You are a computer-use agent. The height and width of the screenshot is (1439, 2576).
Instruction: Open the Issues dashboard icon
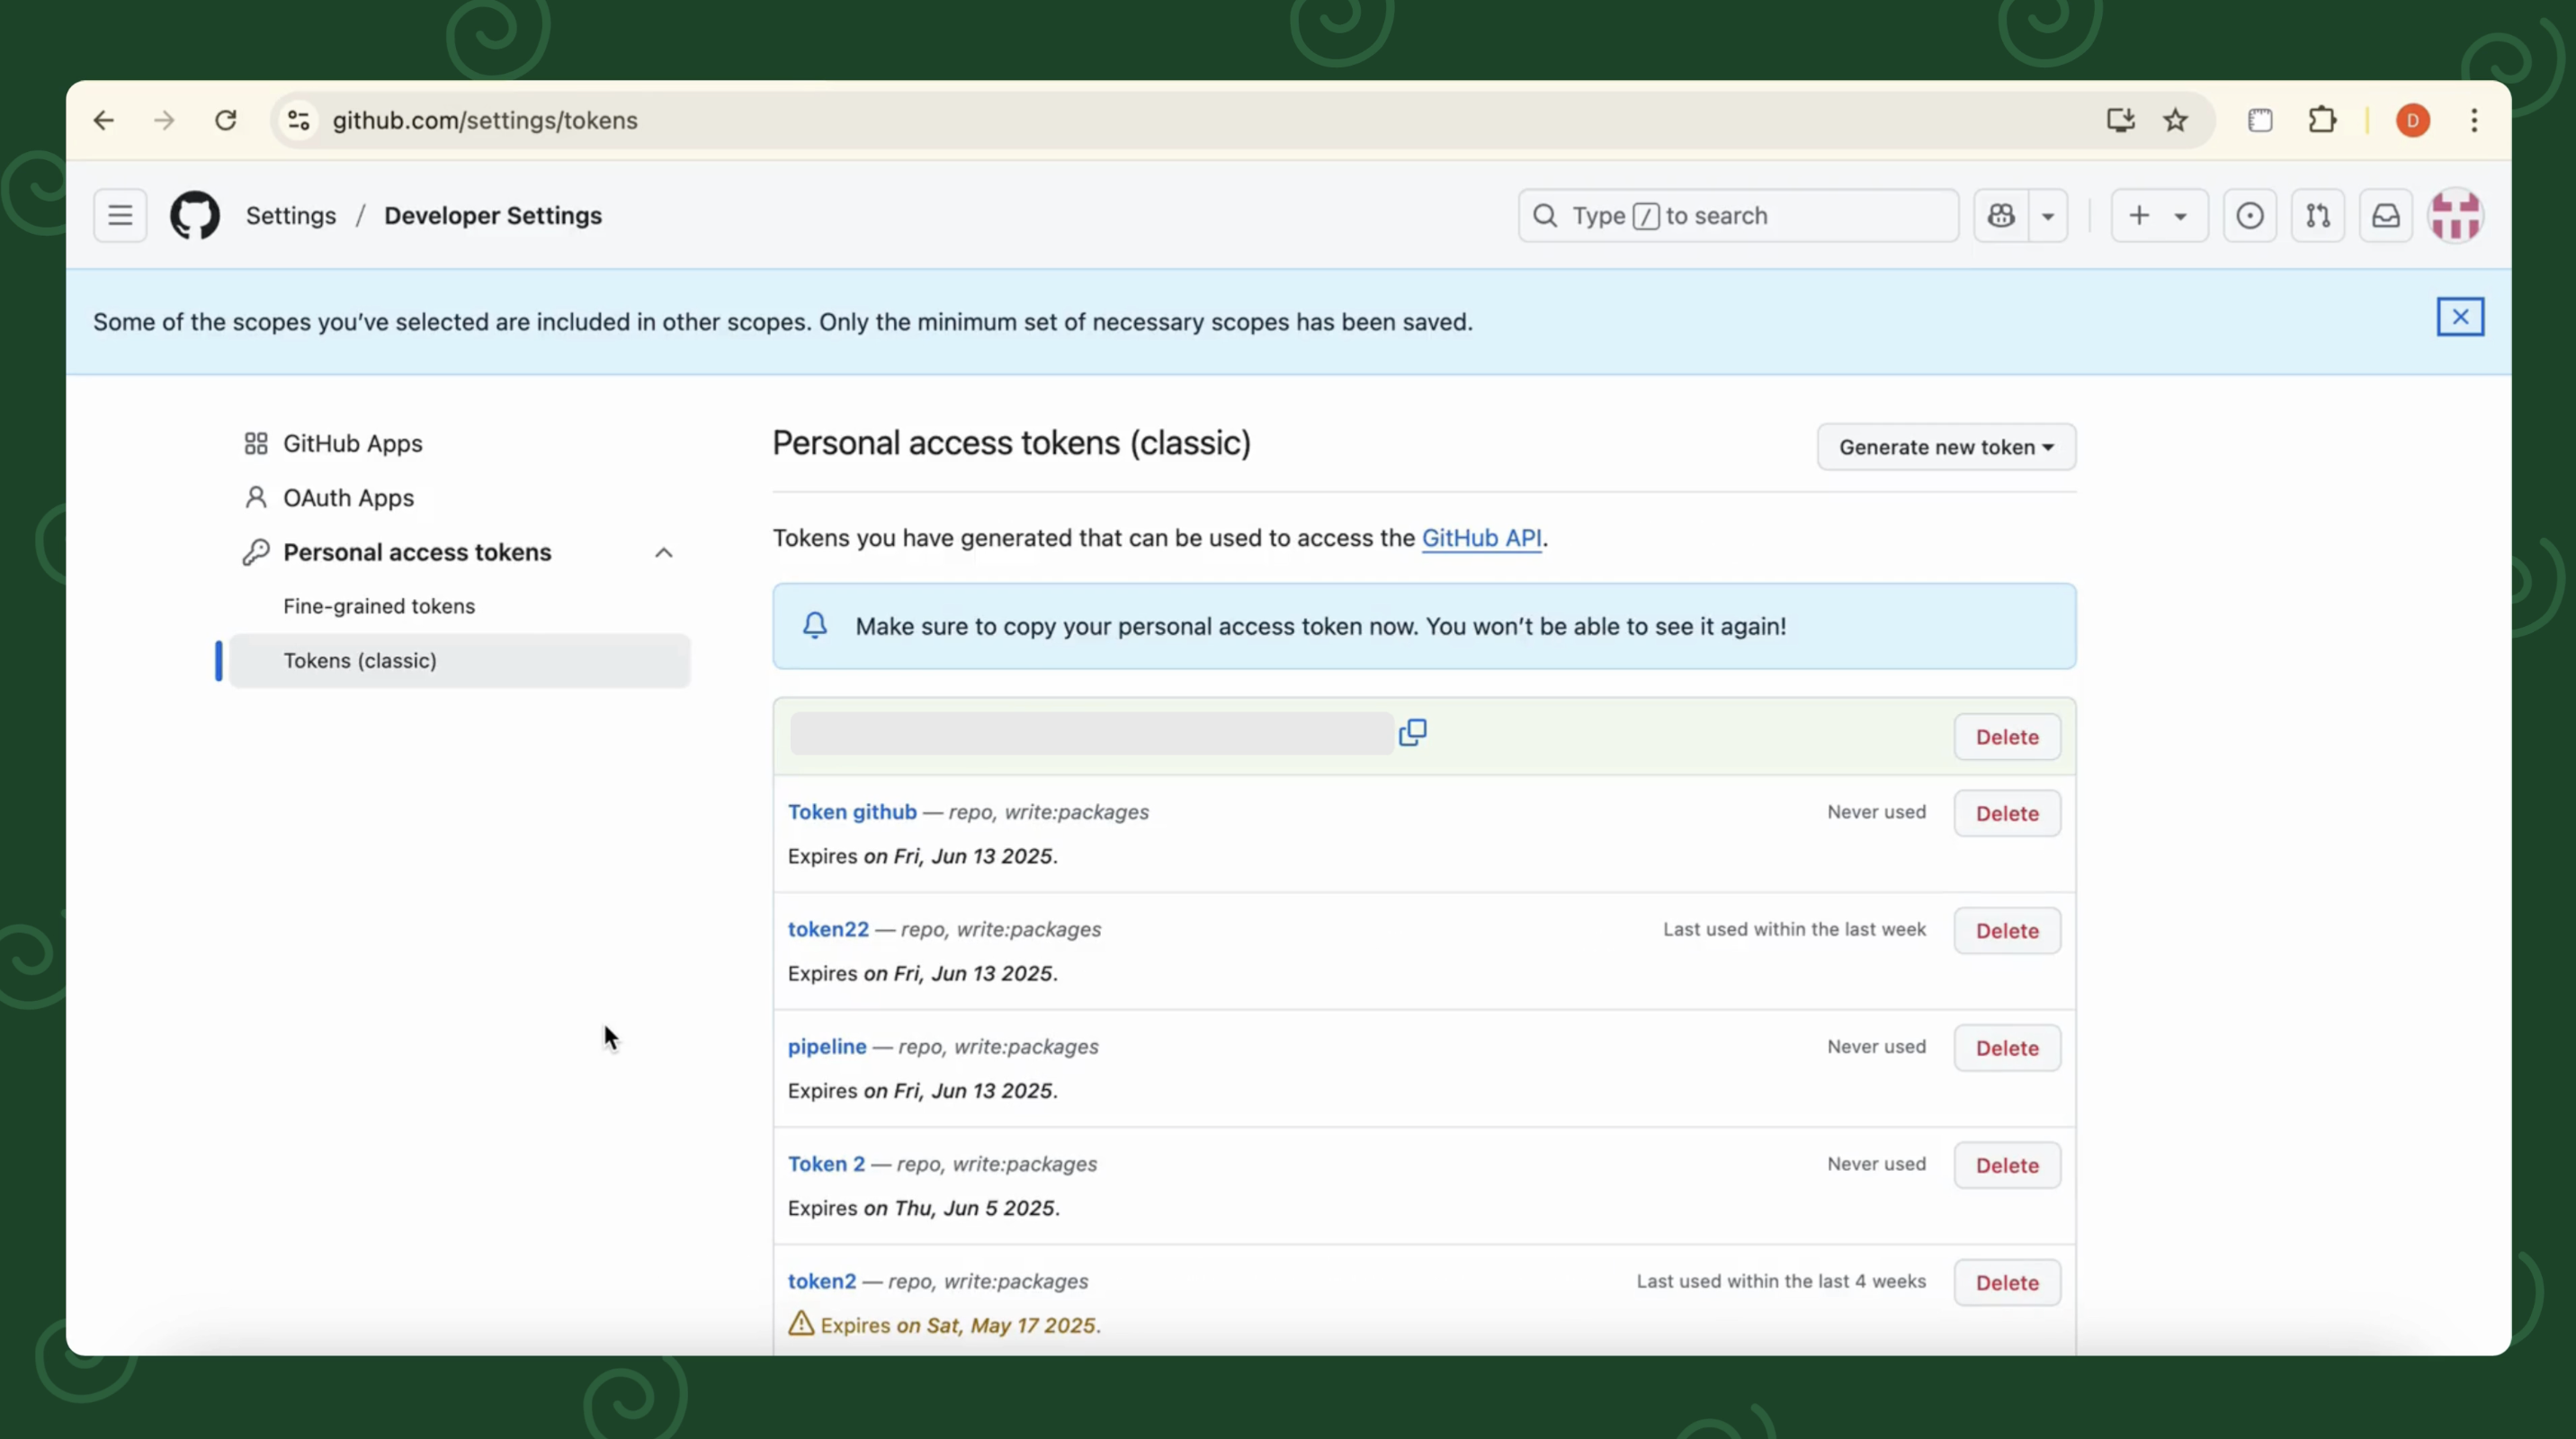click(2250, 215)
